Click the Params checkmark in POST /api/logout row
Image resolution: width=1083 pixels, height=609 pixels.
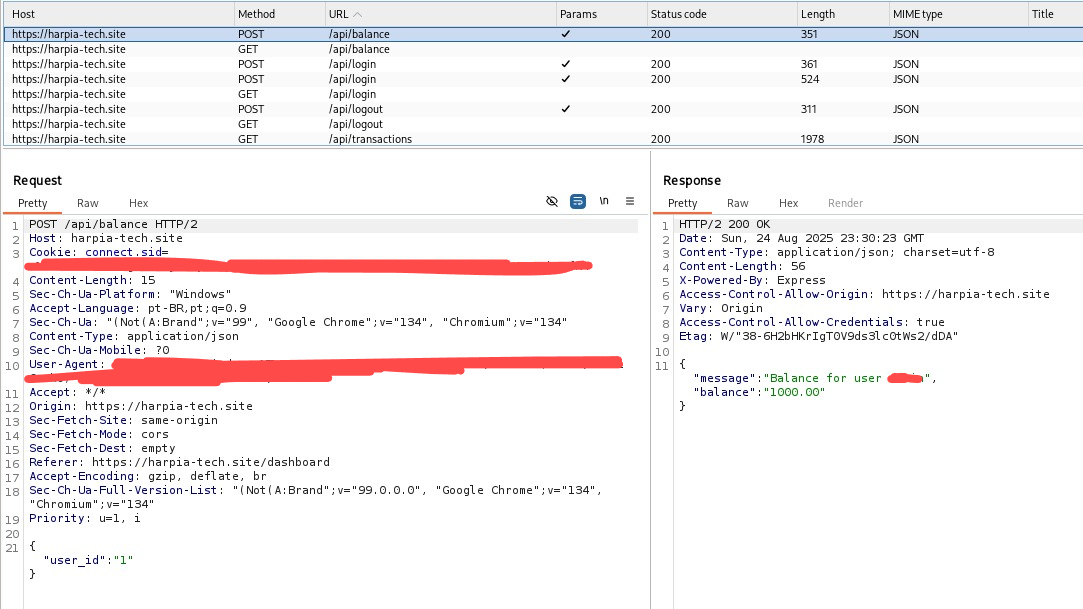coord(566,109)
